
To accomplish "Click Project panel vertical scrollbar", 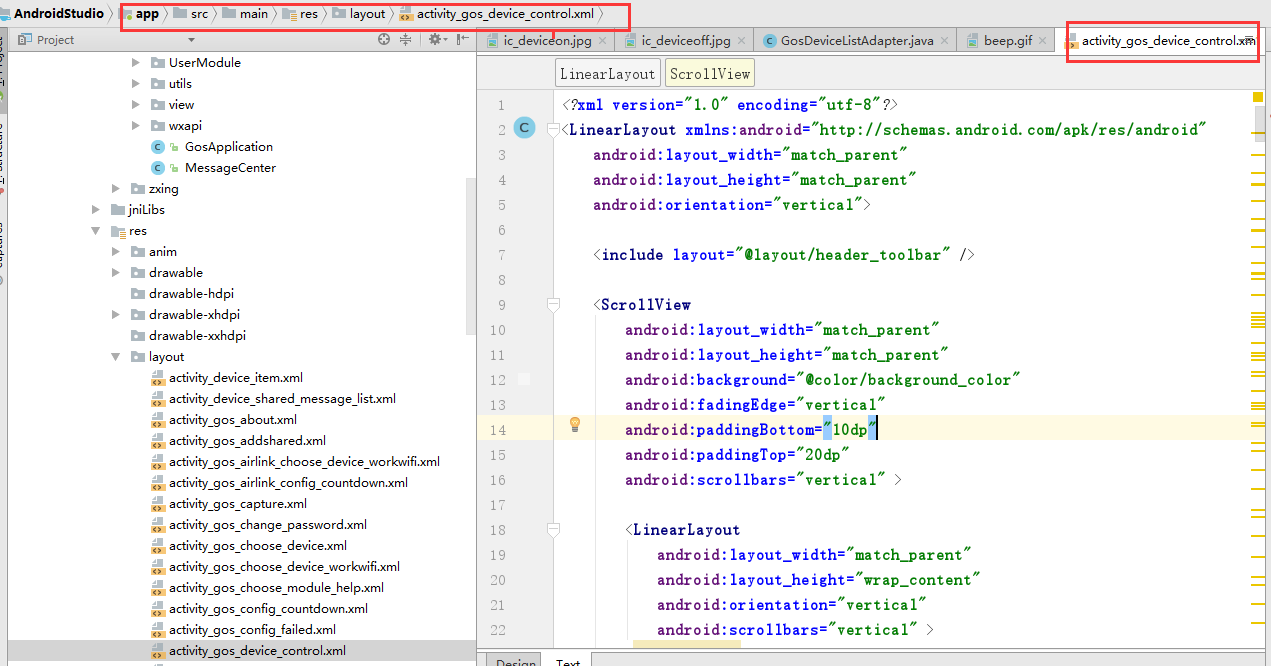I will (x=471, y=254).
